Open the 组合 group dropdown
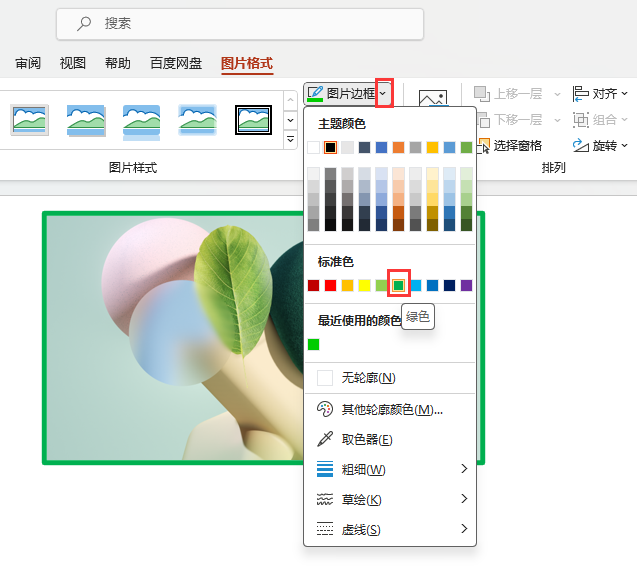 [600, 120]
